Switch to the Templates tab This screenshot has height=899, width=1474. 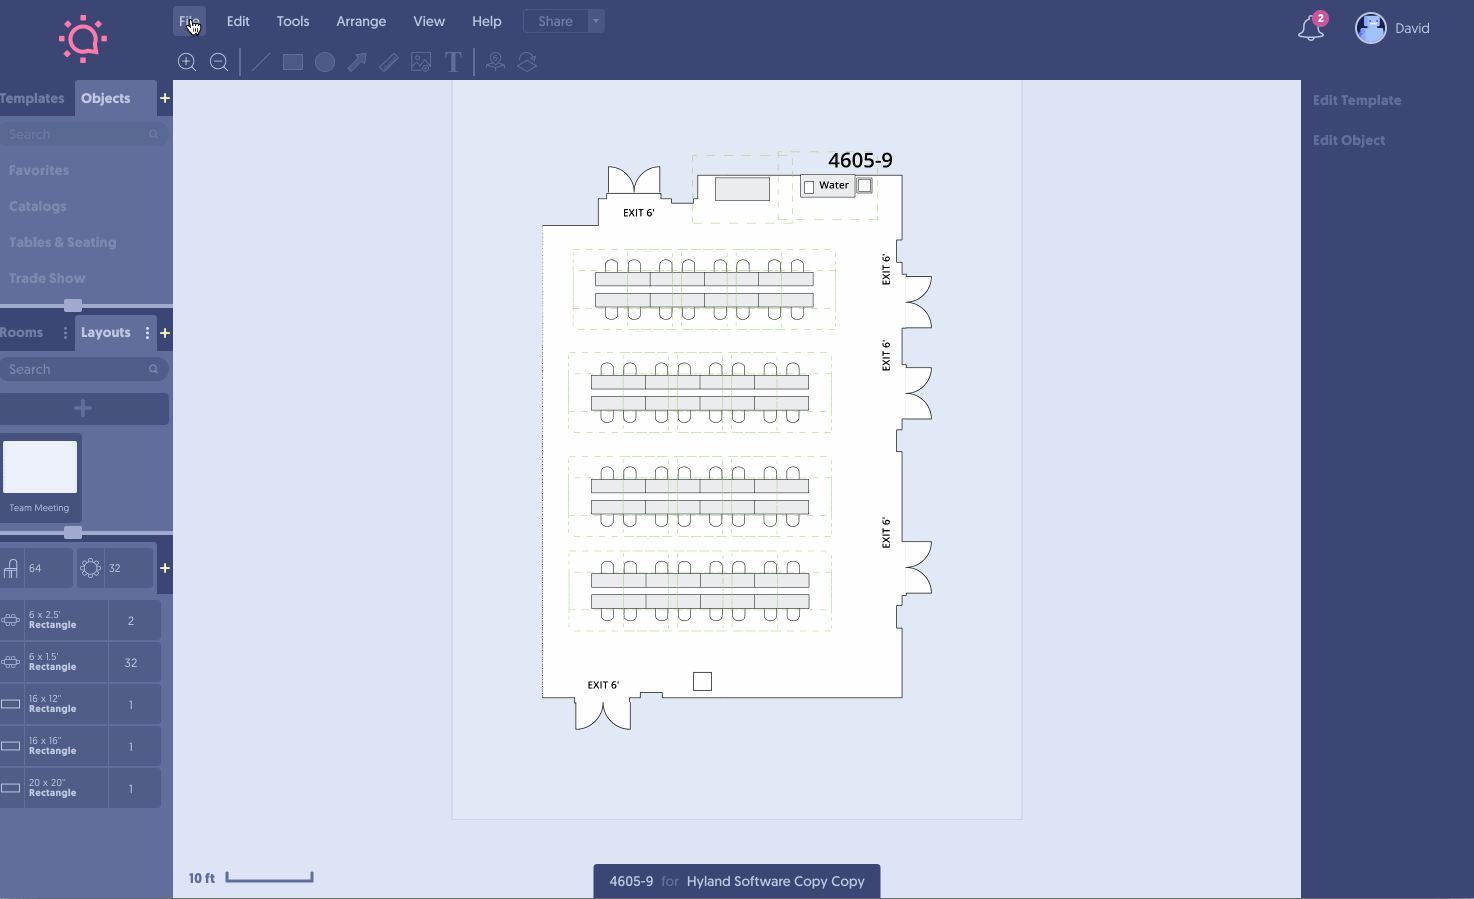pyautogui.click(x=32, y=98)
